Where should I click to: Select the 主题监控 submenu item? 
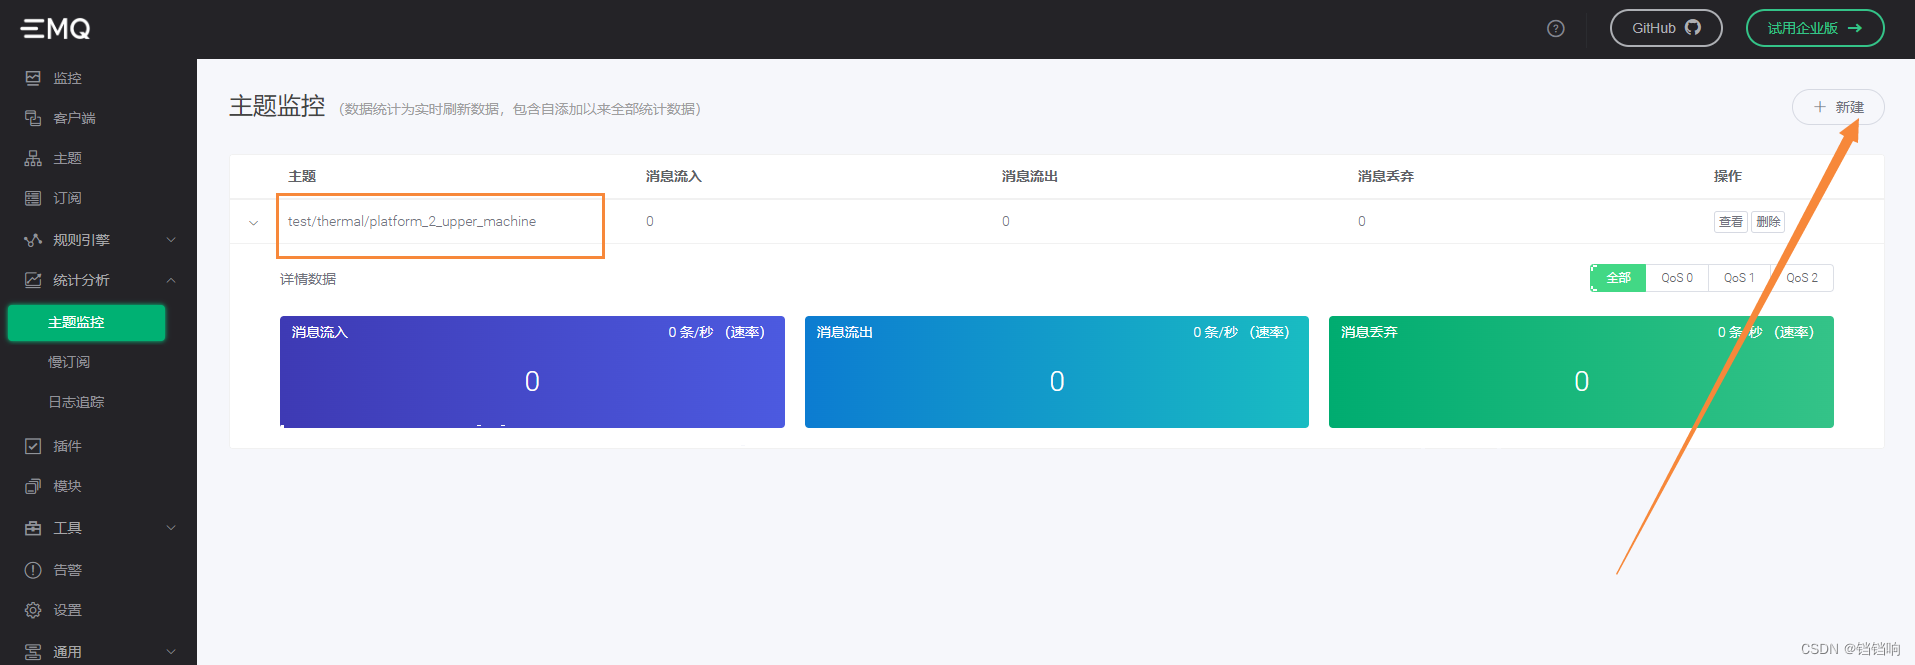(x=87, y=322)
